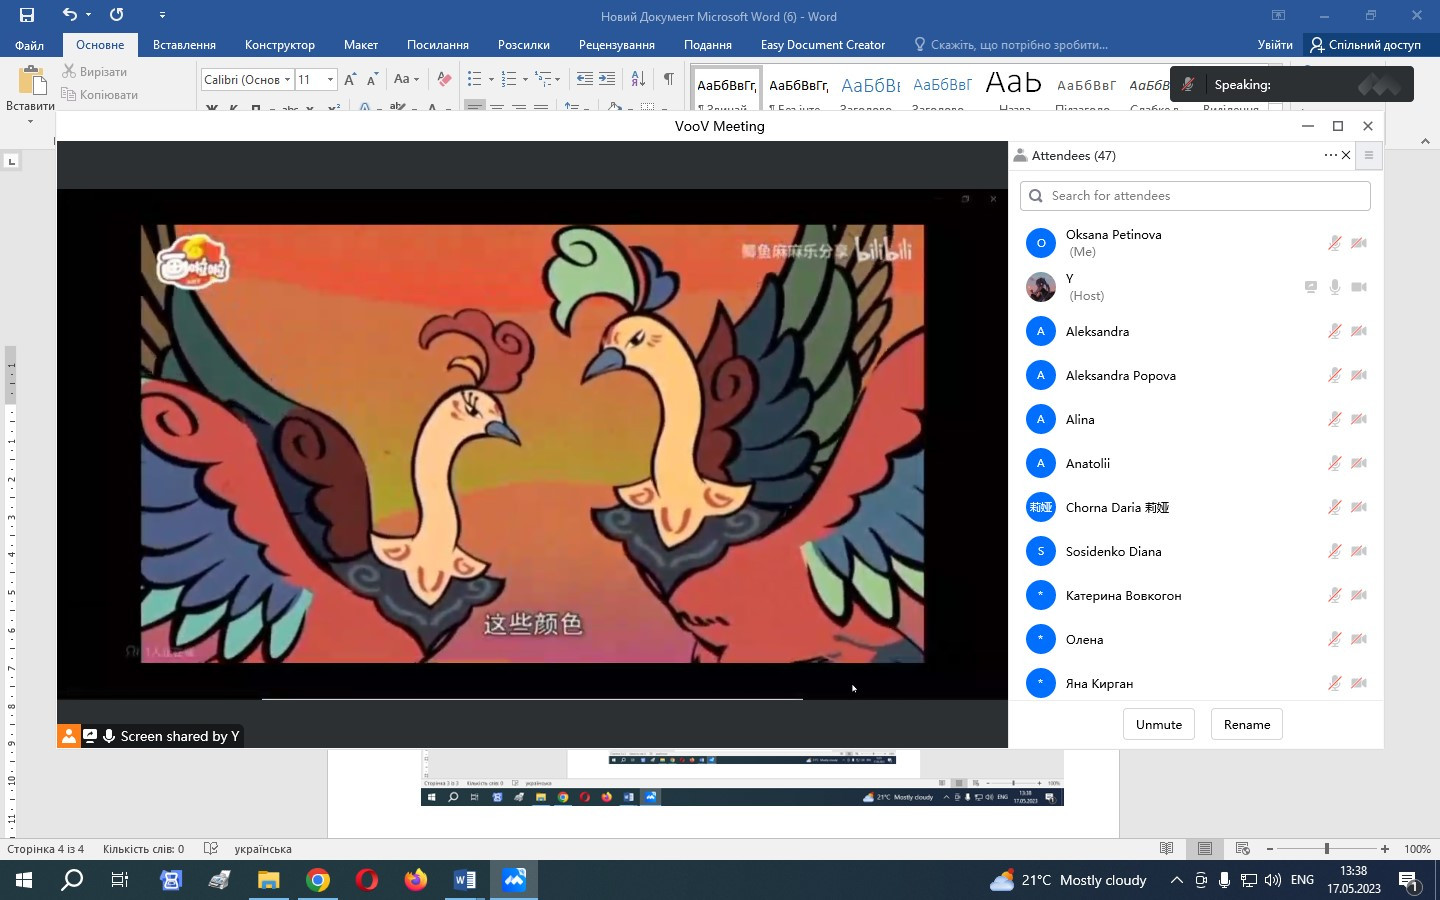Expand the numbering library dropdown arrow
The width and height of the screenshot is (1440, 900).
[525, 79]
